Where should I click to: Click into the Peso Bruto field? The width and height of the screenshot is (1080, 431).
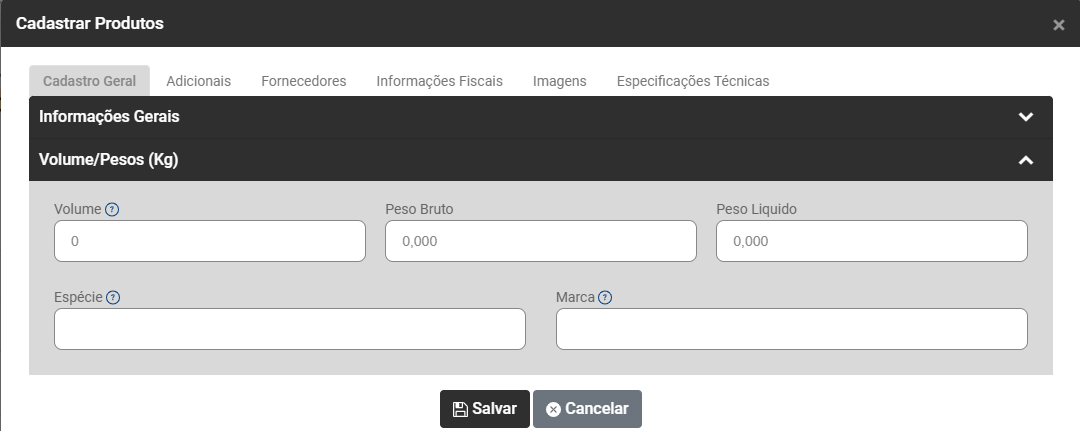(540, 241)
